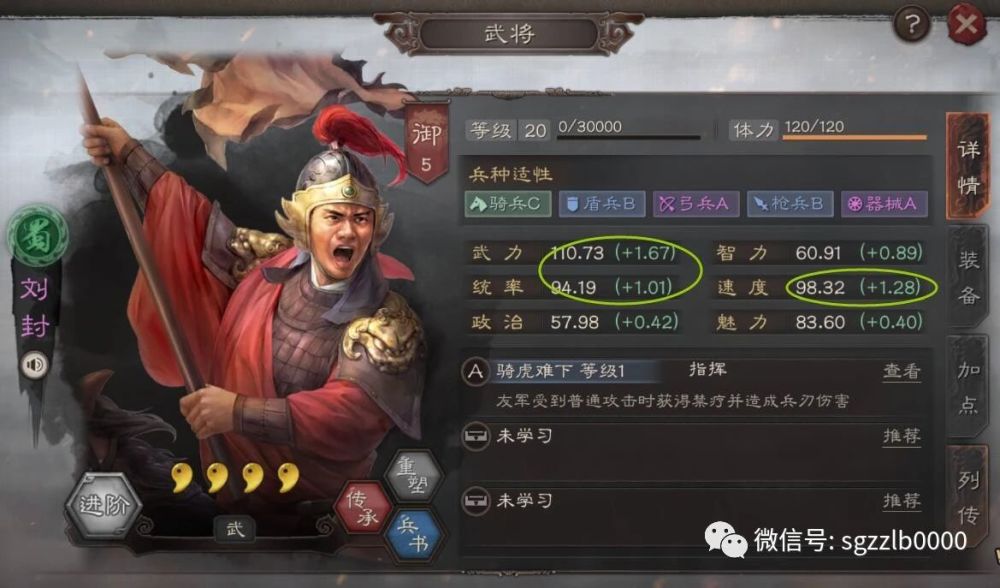This screenshot has width=1000, height=588.
Task: Select the 弓兵A troop badge
Action: [695, 204]
